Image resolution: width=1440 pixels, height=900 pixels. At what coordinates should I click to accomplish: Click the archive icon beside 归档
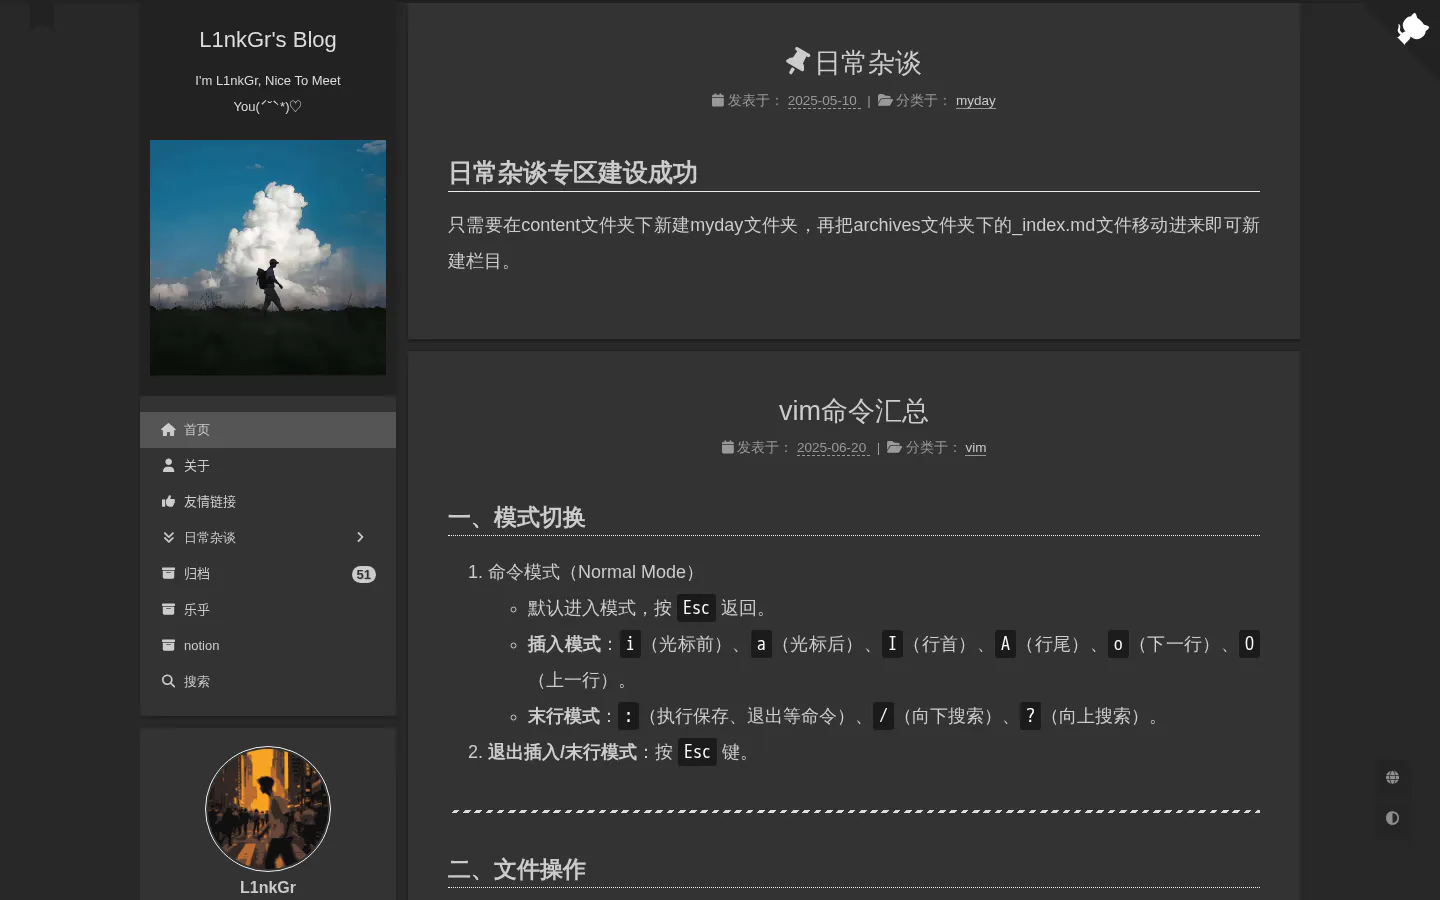(168, 574)
